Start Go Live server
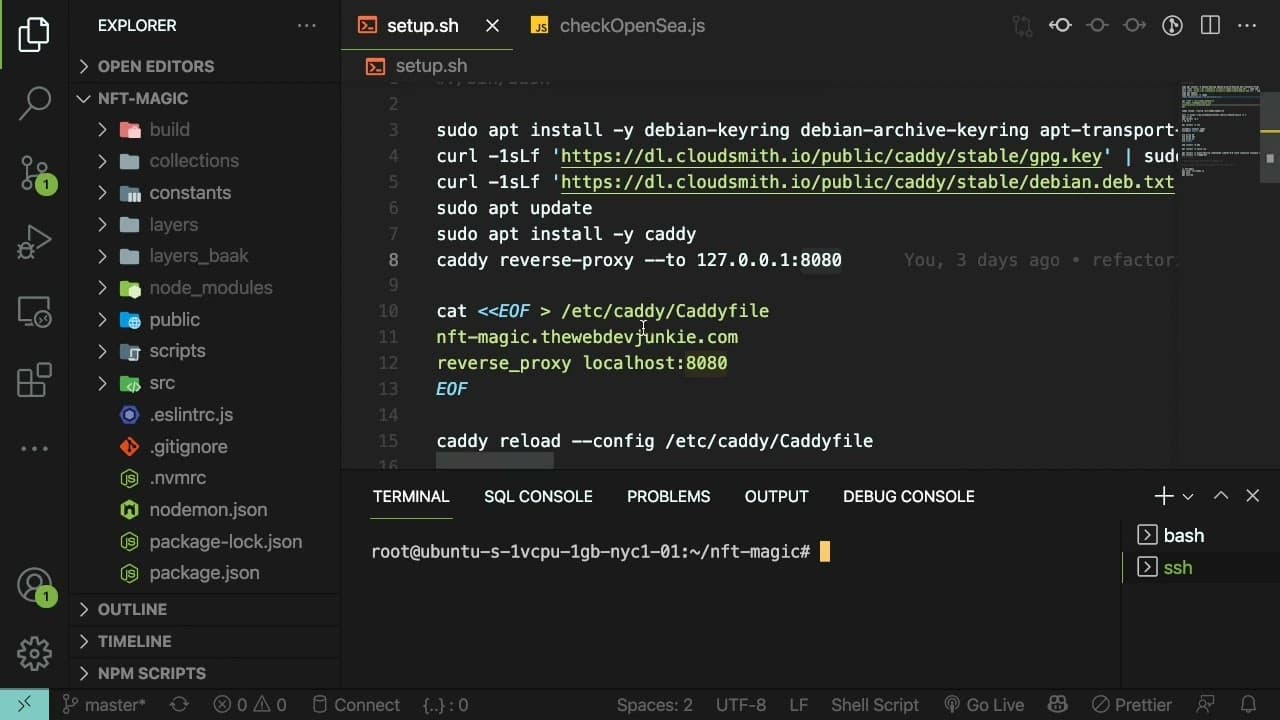The width and height of the screenshot is (1280, 720). pyautogui.click(x=984, y=705)
